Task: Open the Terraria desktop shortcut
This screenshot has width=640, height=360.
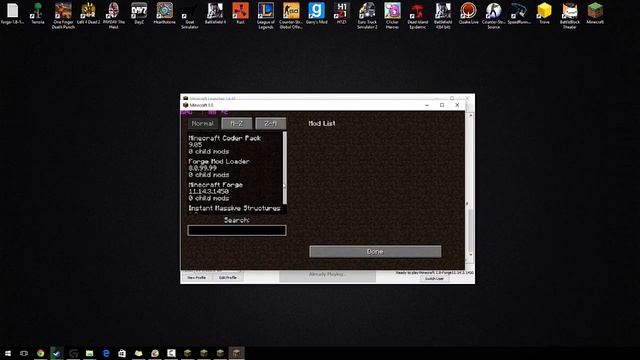Action: (38, 13)
